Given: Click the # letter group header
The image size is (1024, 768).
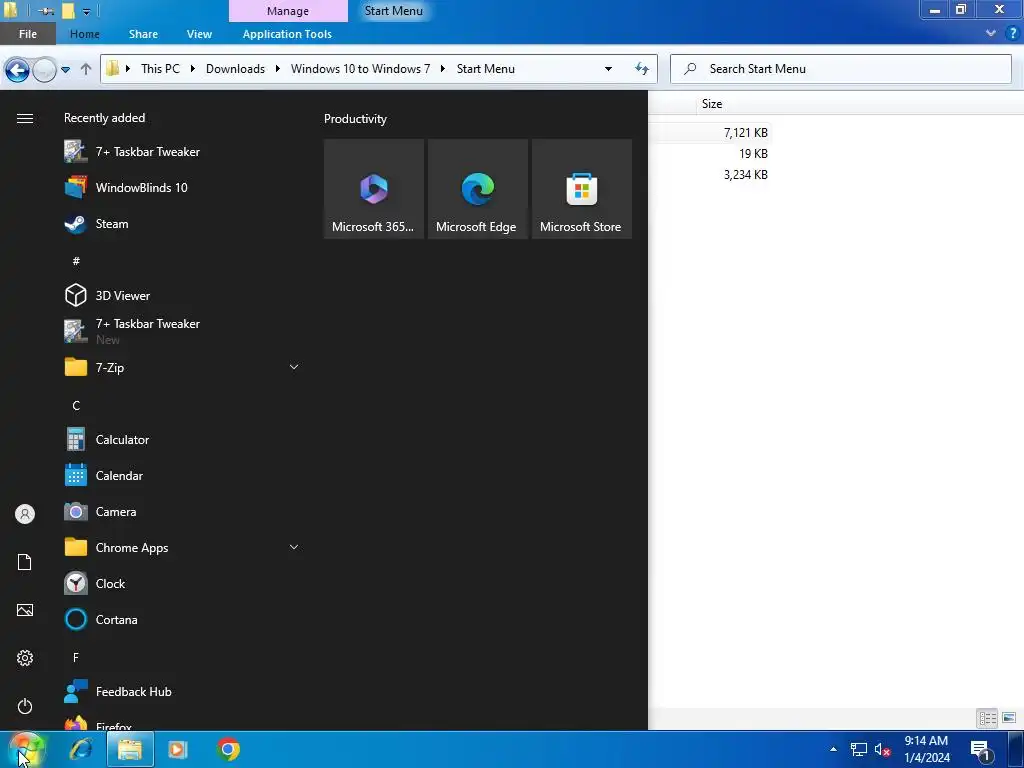Looking at the screenshot, I should (x=76, y=261).
